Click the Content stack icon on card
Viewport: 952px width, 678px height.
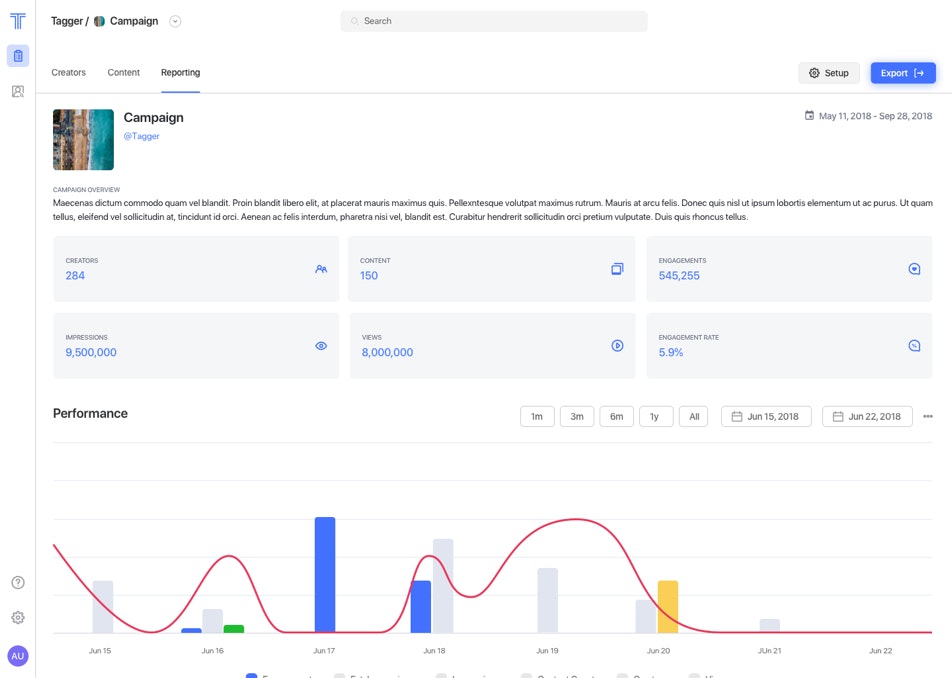(617, 269)
